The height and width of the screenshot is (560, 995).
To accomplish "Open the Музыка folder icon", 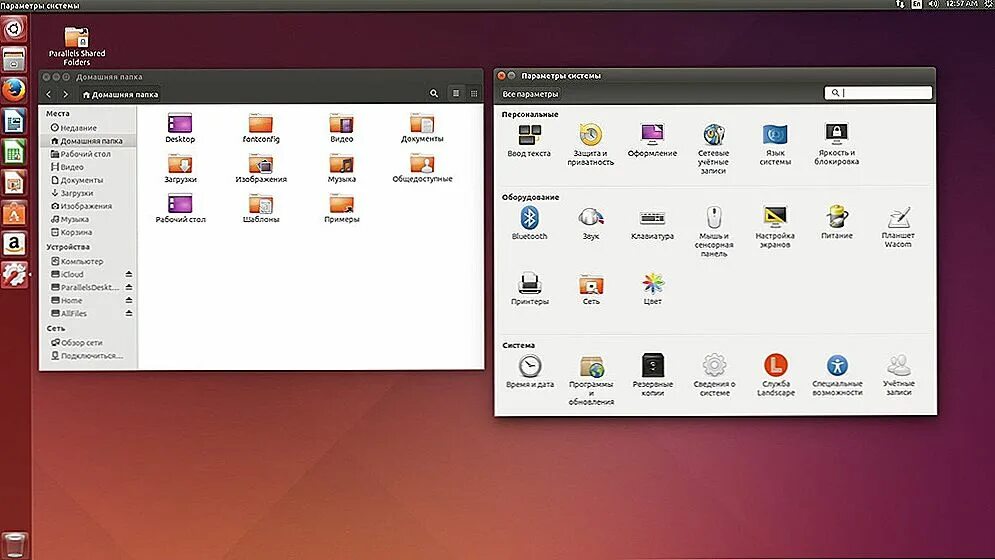I will (x=341, y=168).
